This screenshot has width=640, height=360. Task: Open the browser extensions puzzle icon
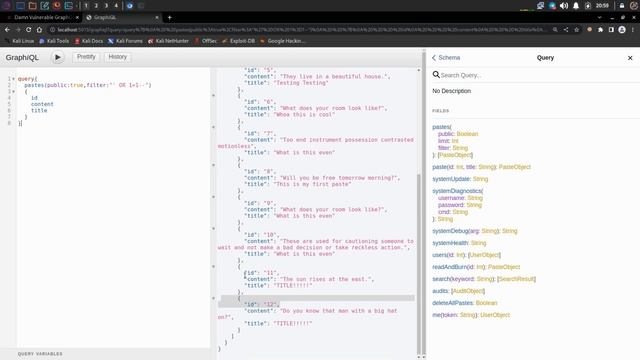pos(600,30)
